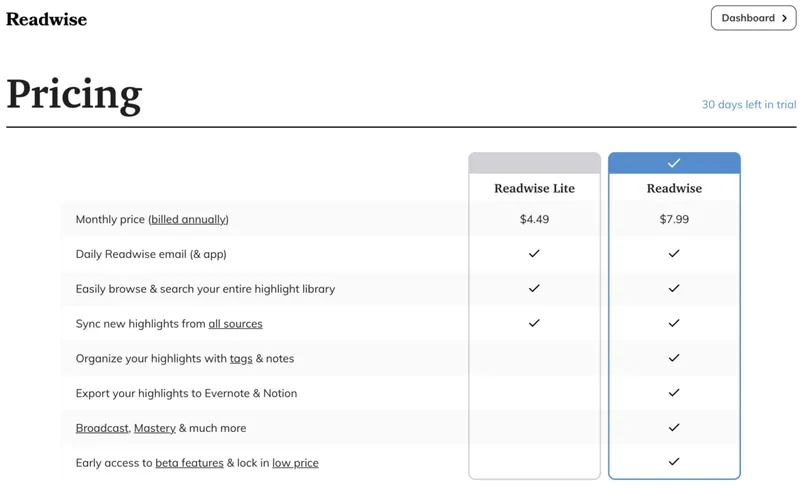The width and height of the screenshot is (800, 488).
Task: Click Readwise checkmark for browse & search library
Action: (674, 288)
